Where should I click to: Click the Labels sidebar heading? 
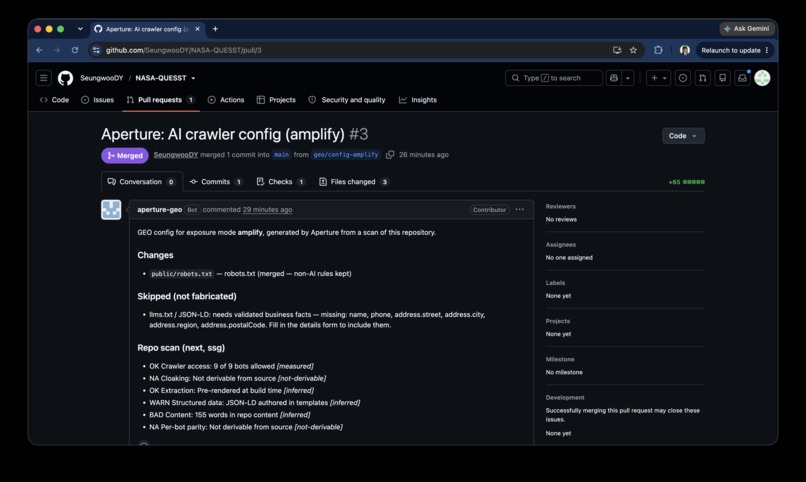(x=555, y=283)
